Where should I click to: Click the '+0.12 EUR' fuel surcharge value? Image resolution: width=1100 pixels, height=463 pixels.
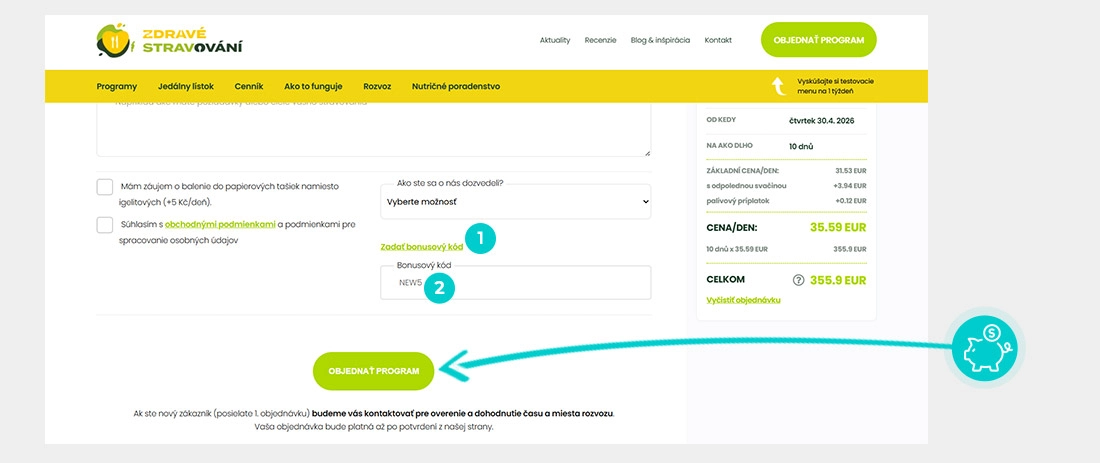point(850,201)
